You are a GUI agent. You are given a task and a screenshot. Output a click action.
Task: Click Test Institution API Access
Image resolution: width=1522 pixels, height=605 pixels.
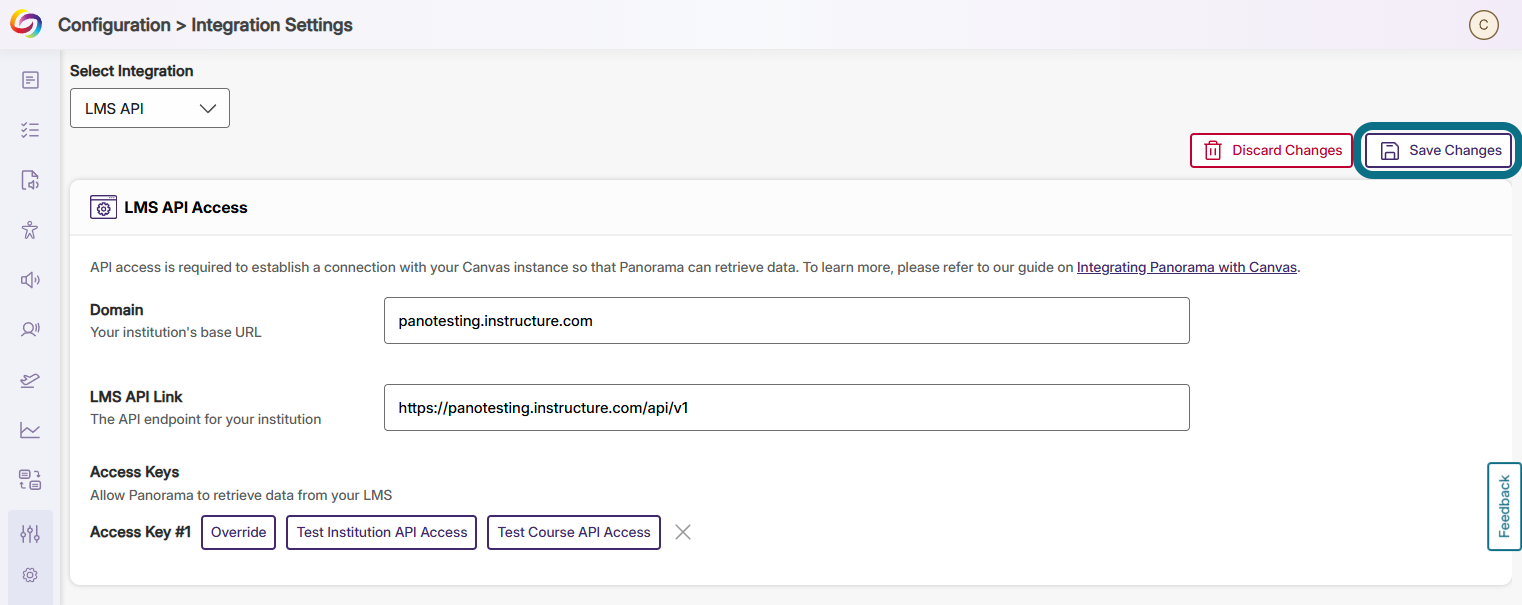coord(382,532)
